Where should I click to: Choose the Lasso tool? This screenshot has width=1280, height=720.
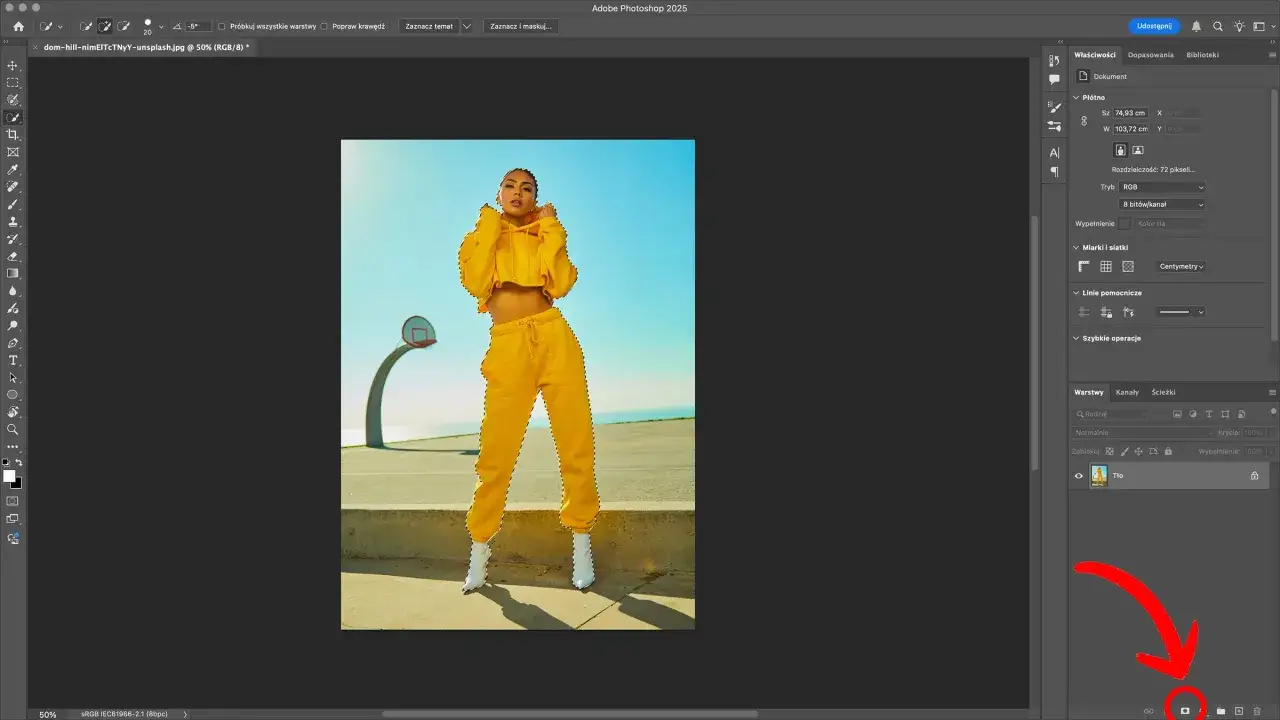pos(13,100)
